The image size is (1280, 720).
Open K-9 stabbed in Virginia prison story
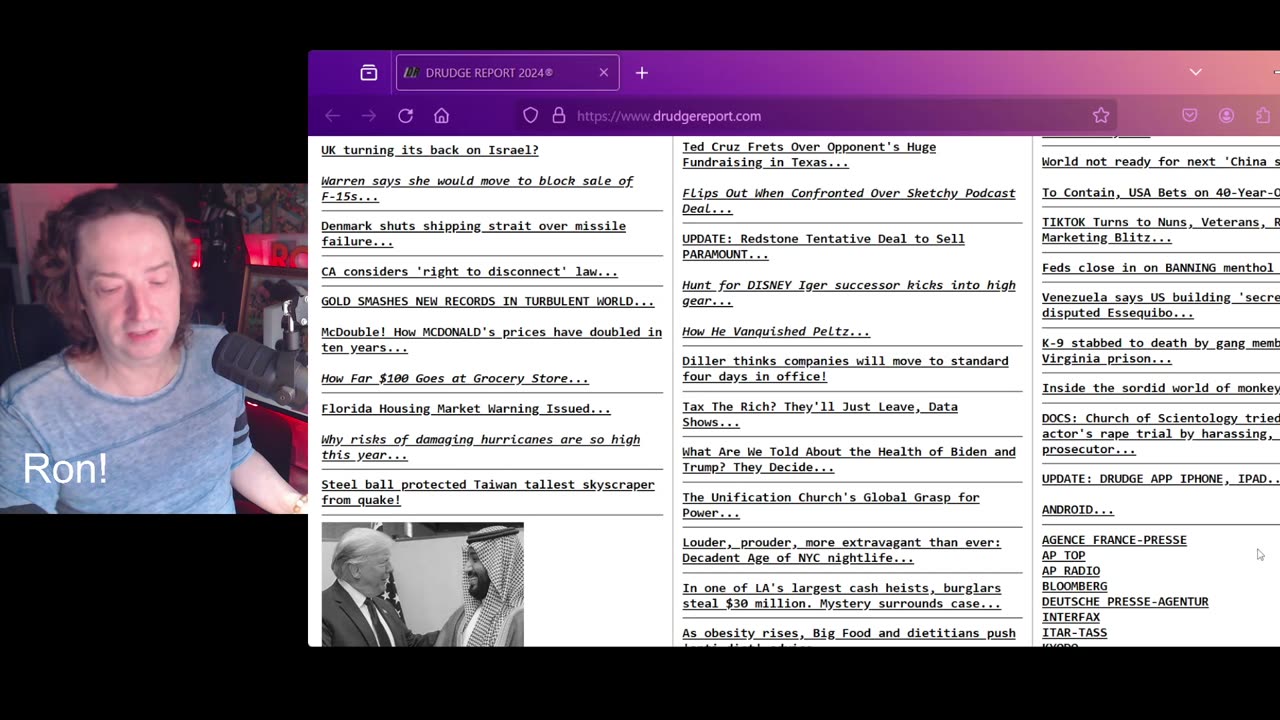coord(1160,350)
